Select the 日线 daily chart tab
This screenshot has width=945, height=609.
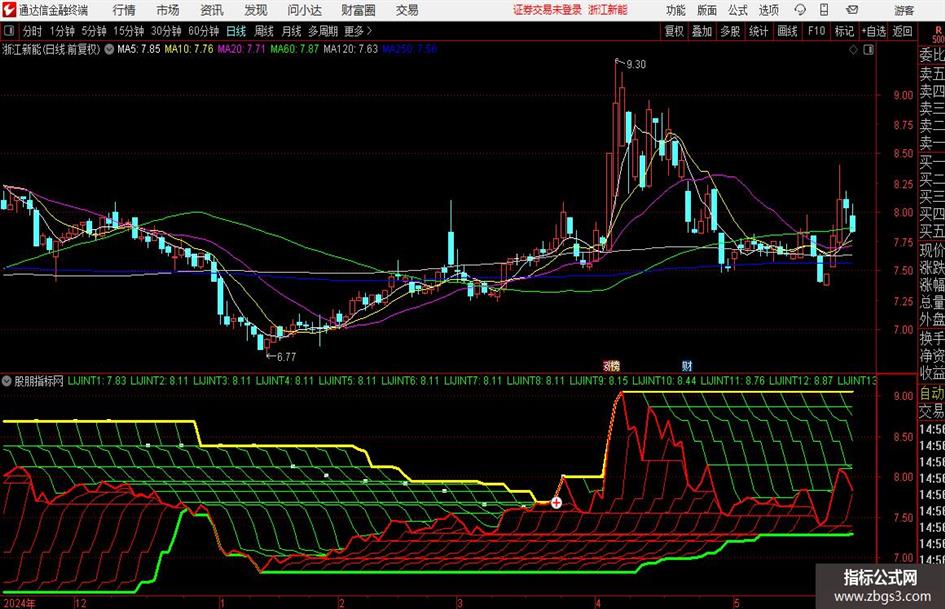[x=236, y=31]
